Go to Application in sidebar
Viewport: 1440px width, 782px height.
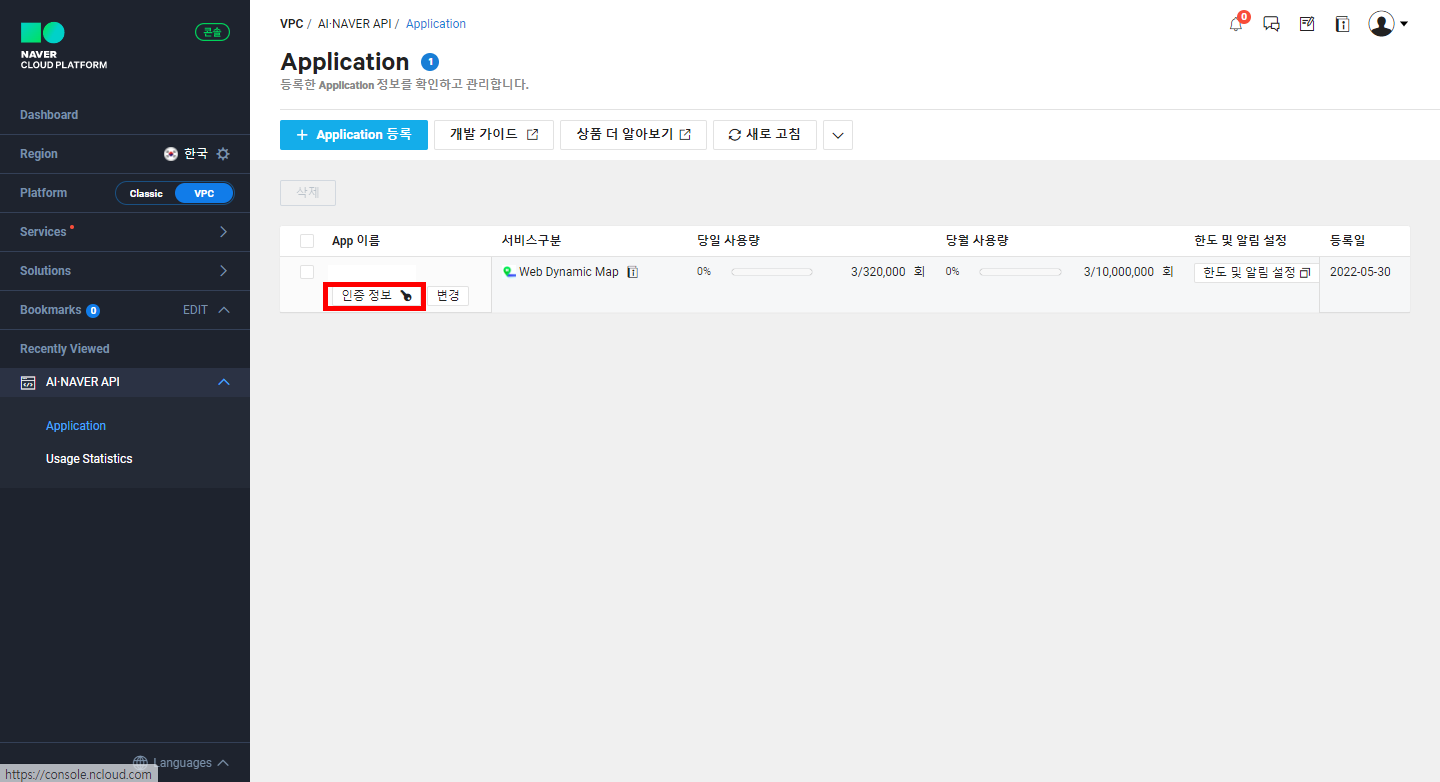coord(76,426)
